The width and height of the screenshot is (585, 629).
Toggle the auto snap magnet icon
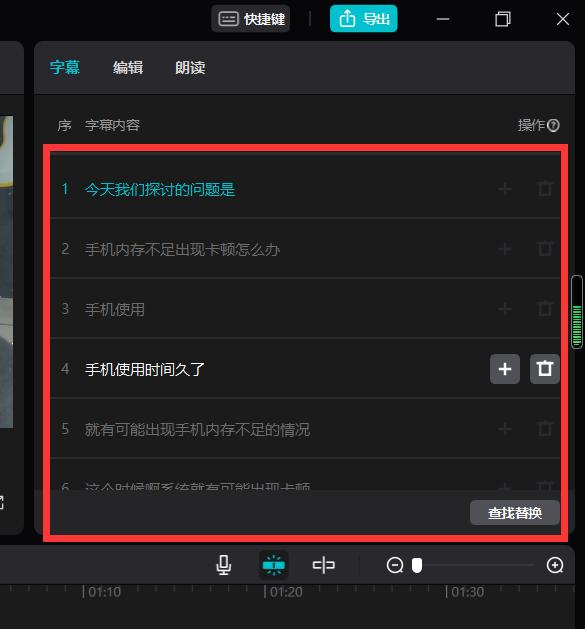(x=274, y=565)
